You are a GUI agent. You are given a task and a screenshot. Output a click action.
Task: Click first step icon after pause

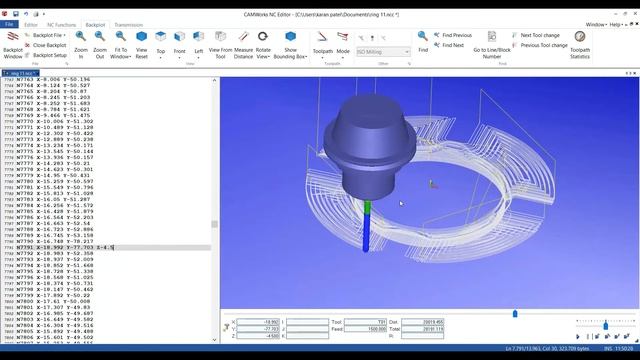[x=597, y=336]
